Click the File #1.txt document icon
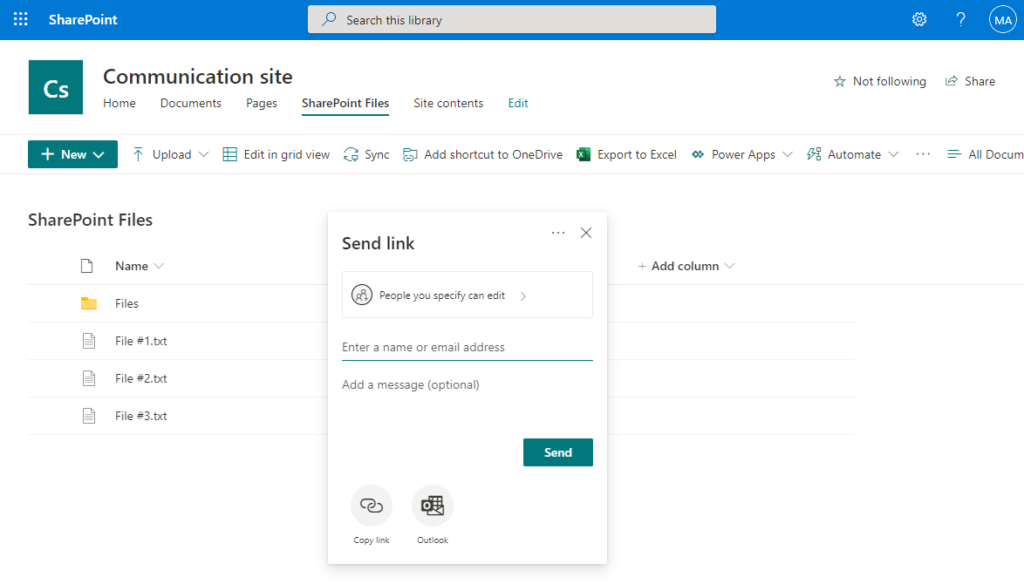Image resolution: width=1024 pixels, height=584 pixels. coord(89,341)
